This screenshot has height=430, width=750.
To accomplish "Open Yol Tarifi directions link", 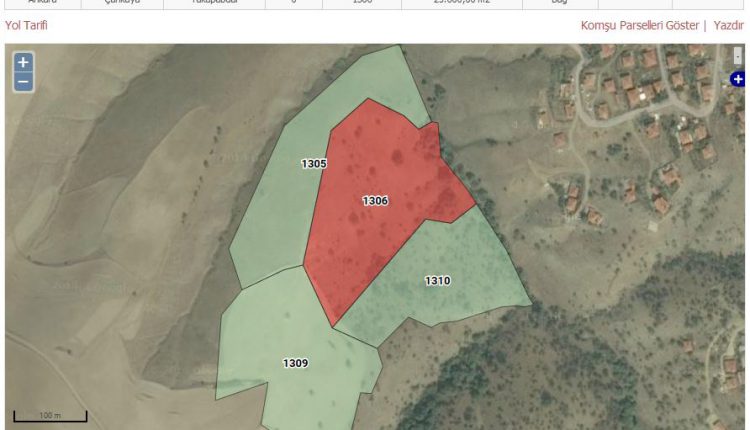I will [26, 25].
